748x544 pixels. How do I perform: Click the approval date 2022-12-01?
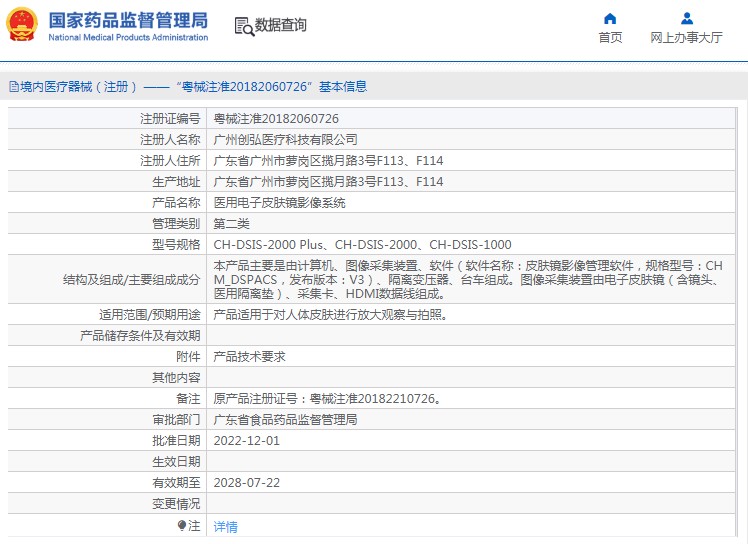pyautogui.click(x=246, y=441)
